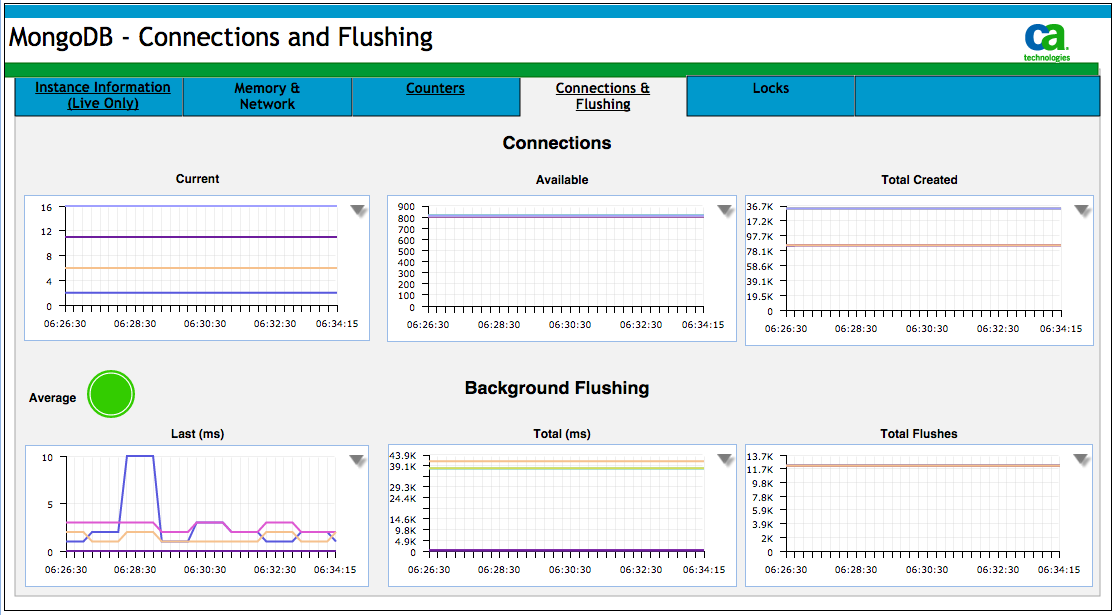Image resolution: width=1119 pixels, height=615 pixels.
Task: Click the CA Technologies logo
Action: pos(1046,43)
